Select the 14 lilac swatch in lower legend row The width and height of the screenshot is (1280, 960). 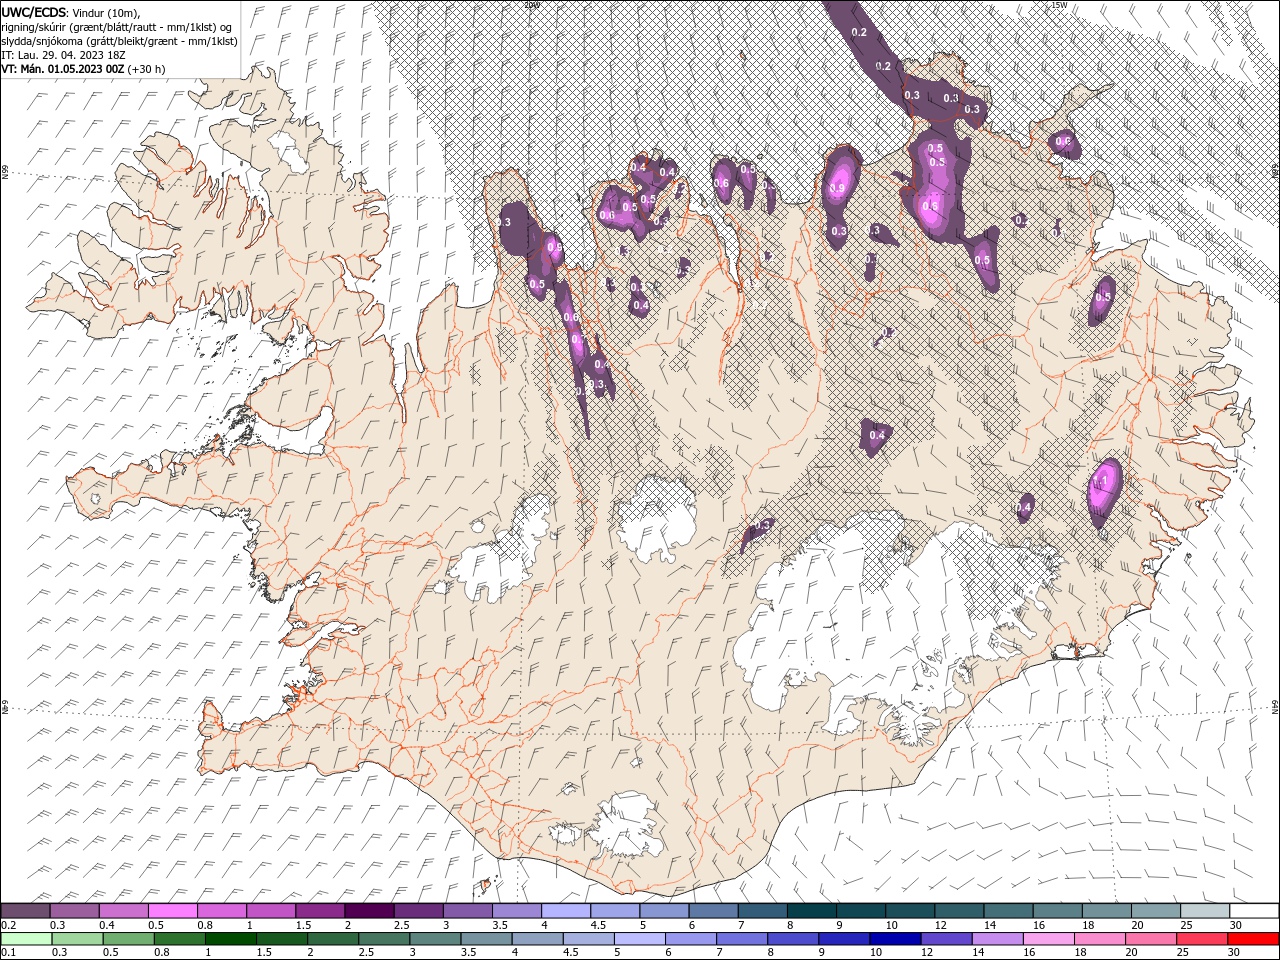[996, 939]
